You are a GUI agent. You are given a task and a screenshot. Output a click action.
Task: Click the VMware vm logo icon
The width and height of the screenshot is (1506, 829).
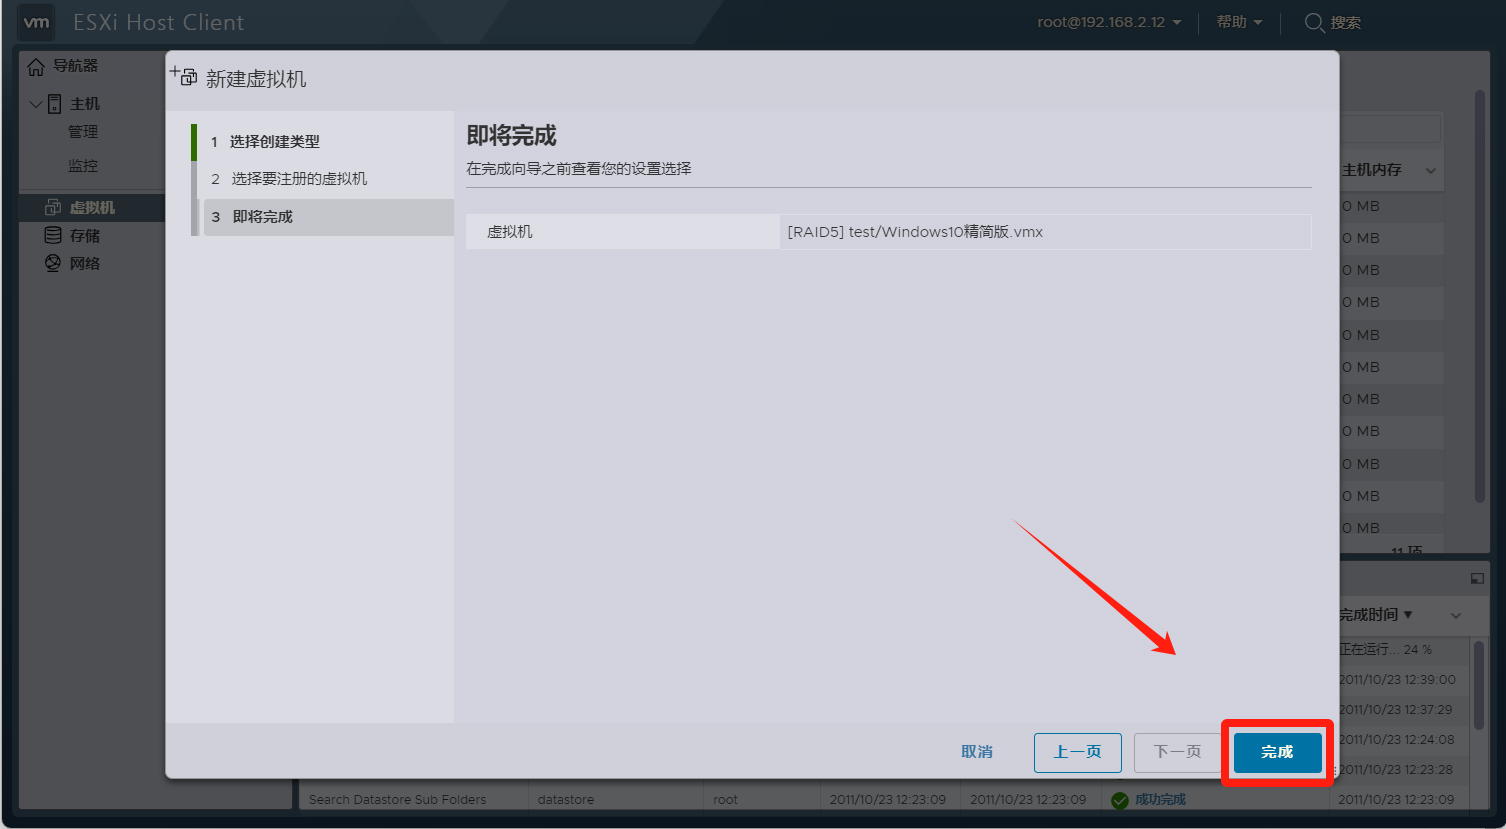[36, 22]
